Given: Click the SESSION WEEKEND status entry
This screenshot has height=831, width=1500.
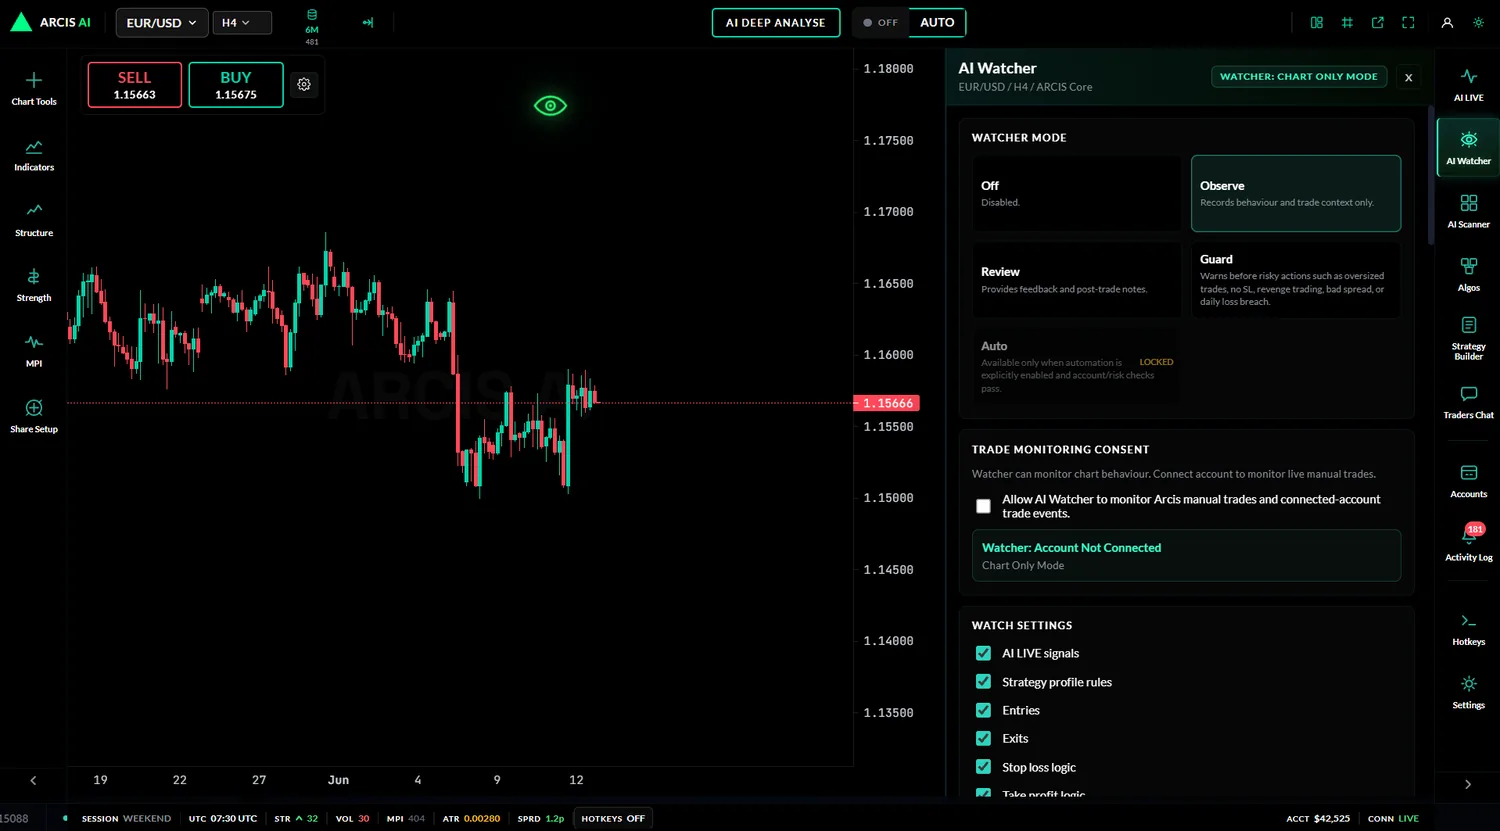Looking at the screenshot, I should [126, 818].
